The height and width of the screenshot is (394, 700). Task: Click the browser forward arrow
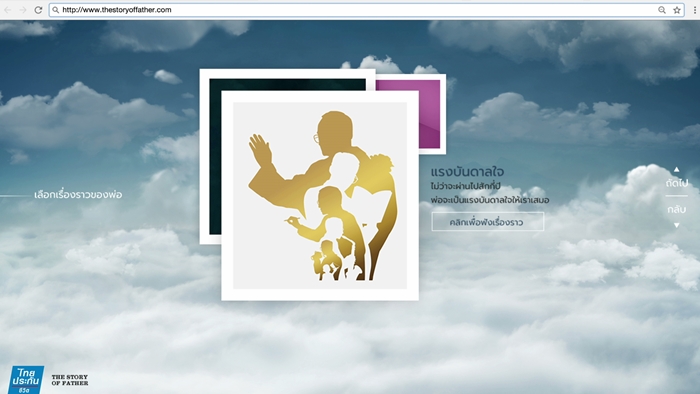tap(23, 10)
